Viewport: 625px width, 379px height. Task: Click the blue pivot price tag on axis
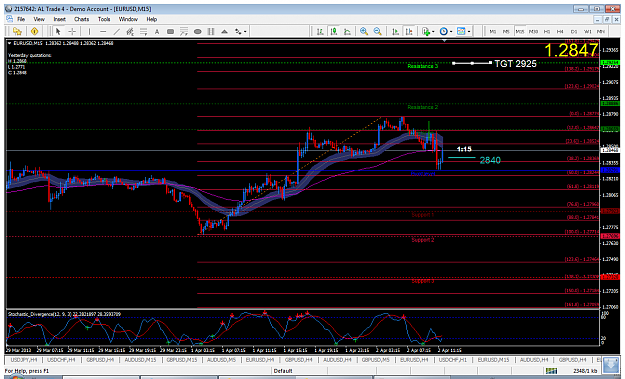pyautogui.click(x=610, y=170)
